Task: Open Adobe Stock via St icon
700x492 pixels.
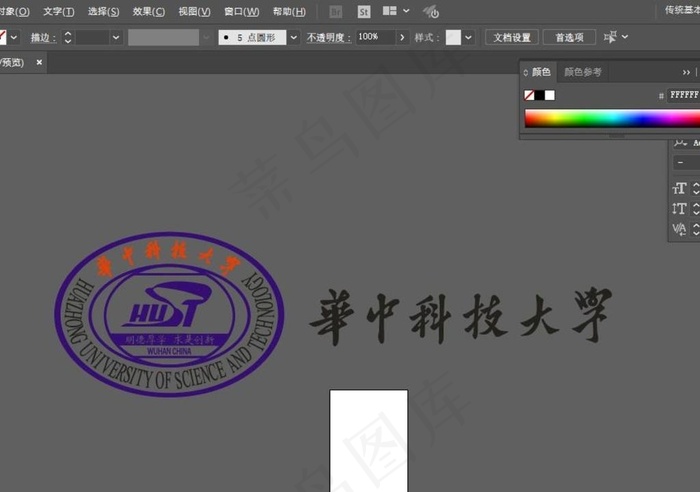Action: (364, 12)
